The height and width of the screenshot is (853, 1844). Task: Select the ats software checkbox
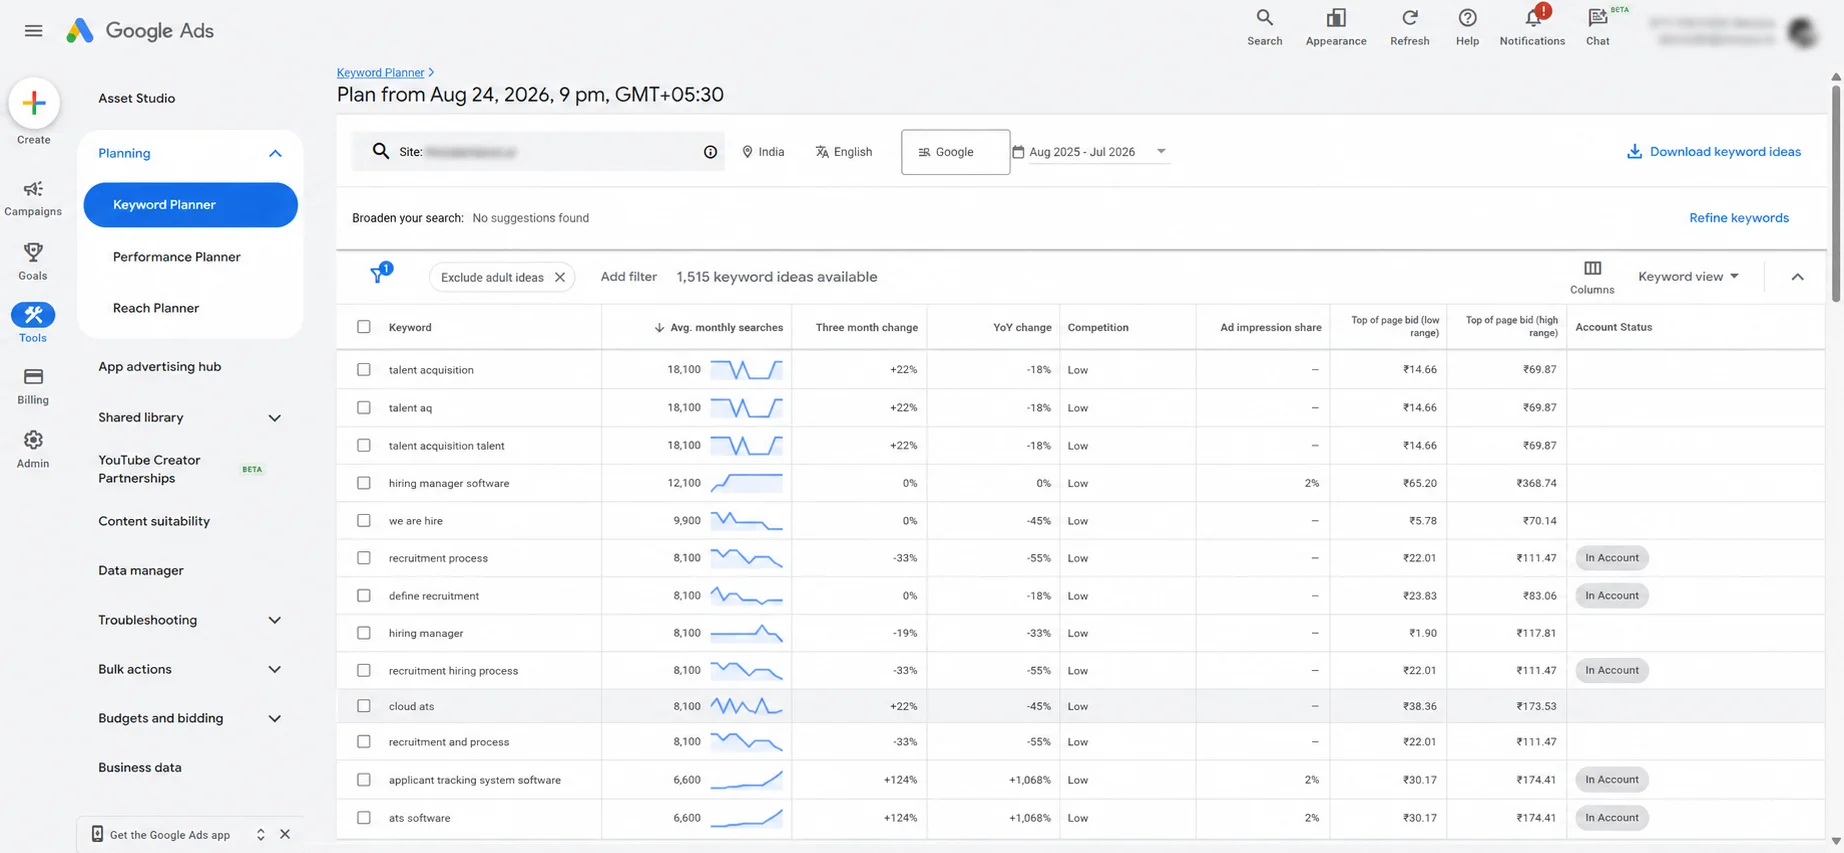point(364,818)
